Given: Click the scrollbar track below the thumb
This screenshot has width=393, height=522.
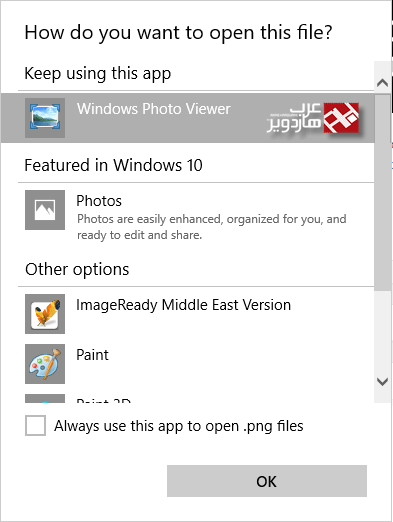Looking at the screenshot, I should [382, 330].
